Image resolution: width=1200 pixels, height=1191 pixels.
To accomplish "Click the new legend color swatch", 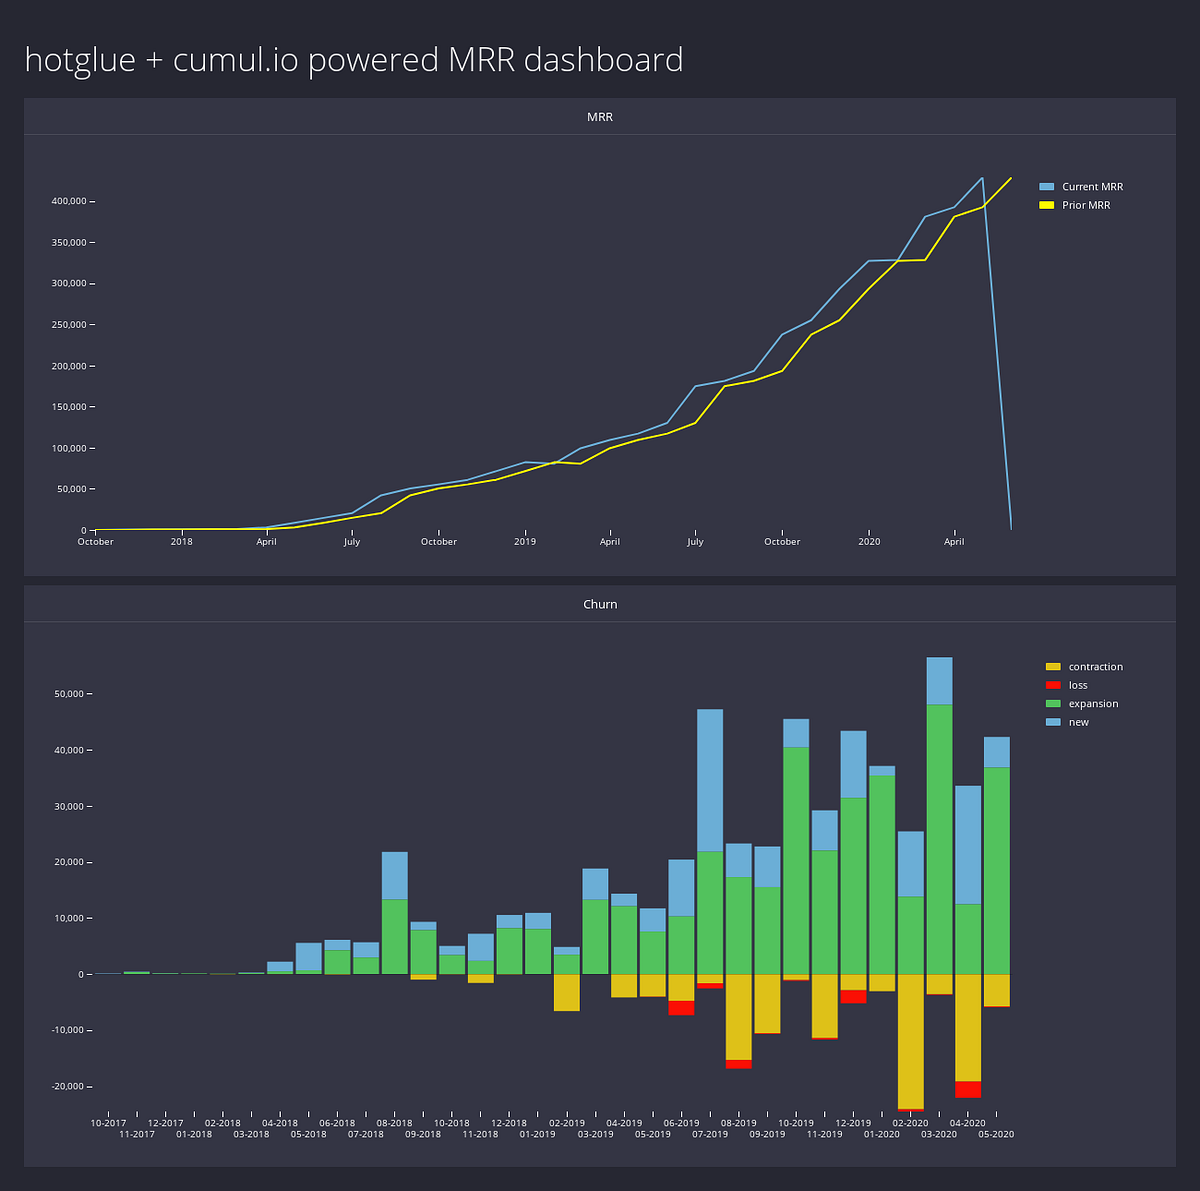I will [1052, 721].
